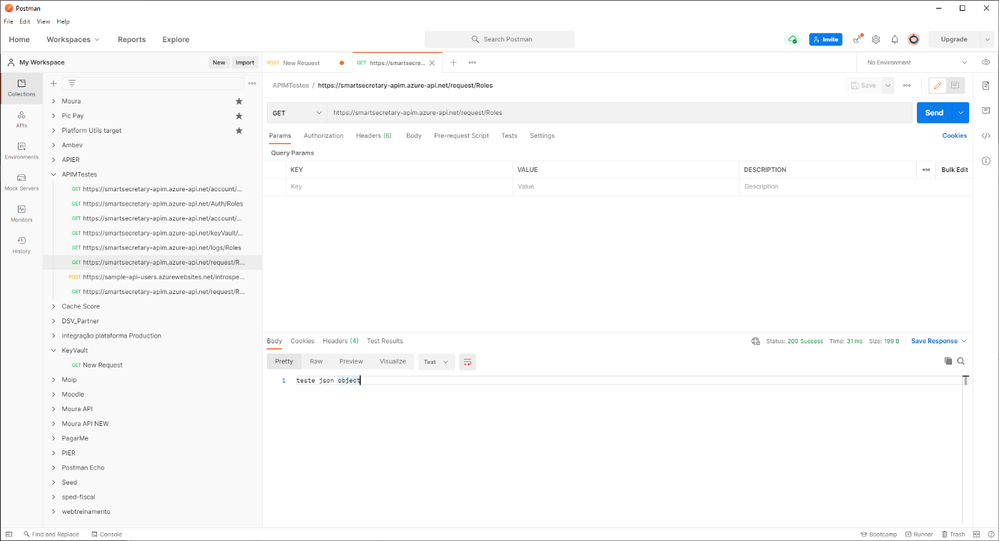Open the APIs sidebar panel
The height and width of the screenshot is (541, 999).
tap(22, 119)
